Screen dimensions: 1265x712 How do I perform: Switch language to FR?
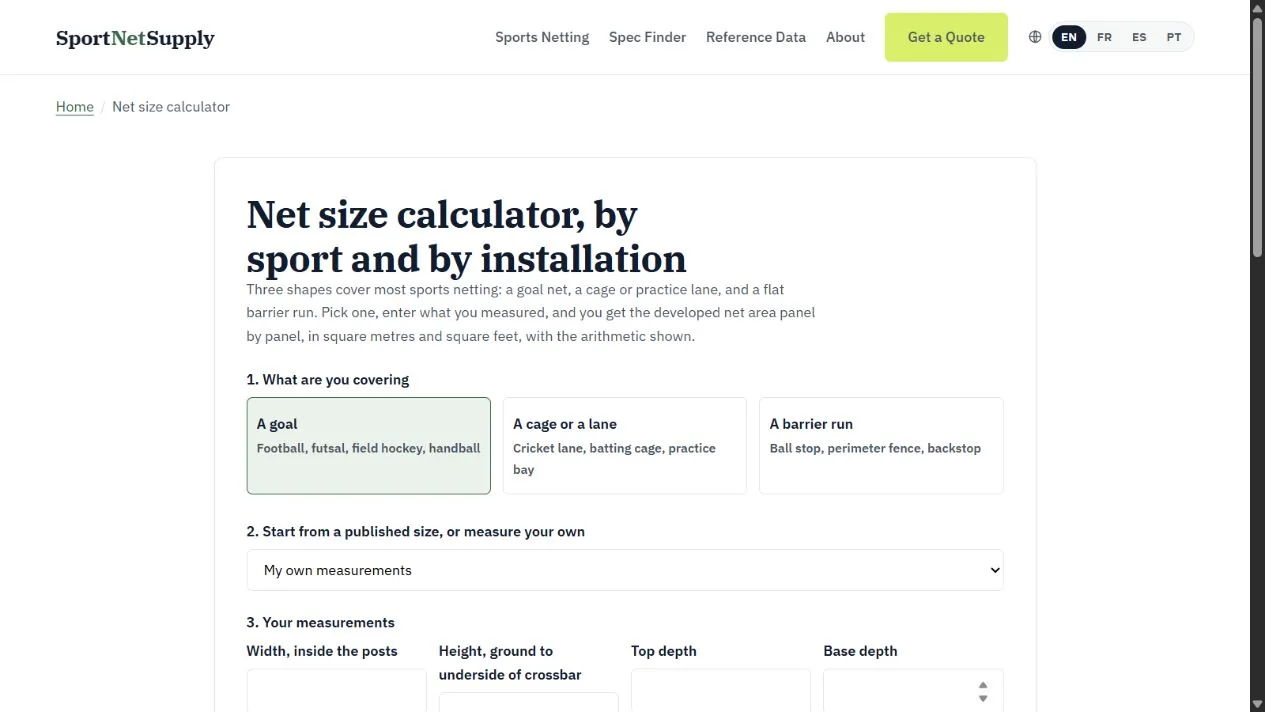pos(1104,37)
